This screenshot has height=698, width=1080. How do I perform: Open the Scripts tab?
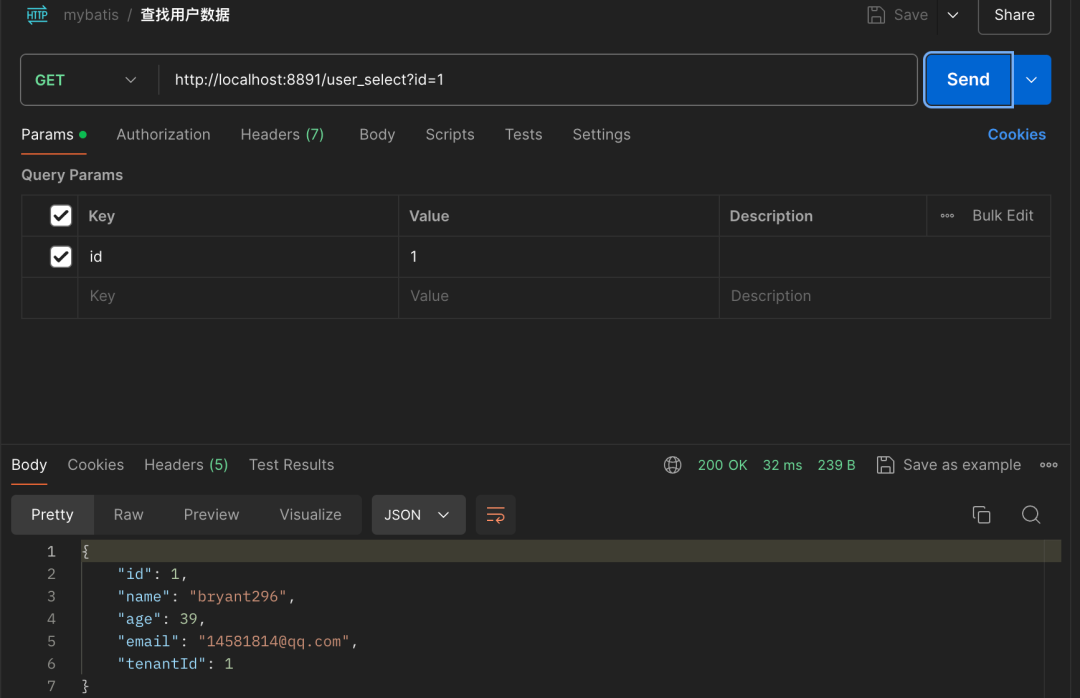point(450,134)
